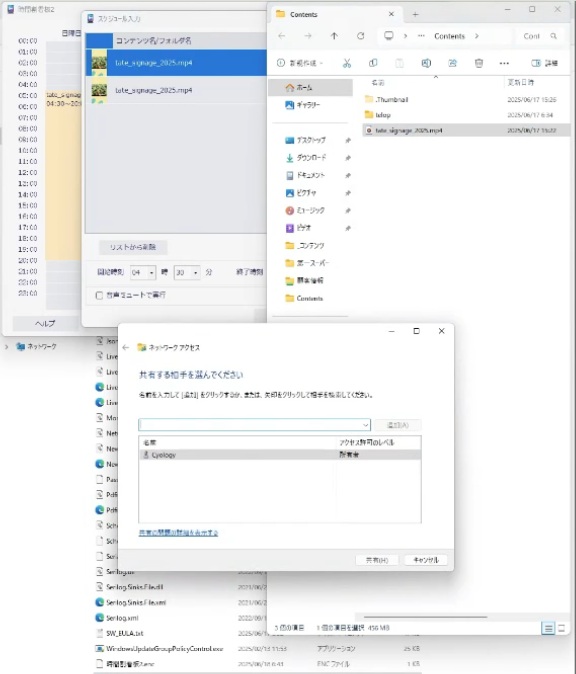Image resolution: width=576 pixels, height=674 pixels.
Task: Click the Delete trash icon in Explorer toolbar
Action: (x=478, y=63)
